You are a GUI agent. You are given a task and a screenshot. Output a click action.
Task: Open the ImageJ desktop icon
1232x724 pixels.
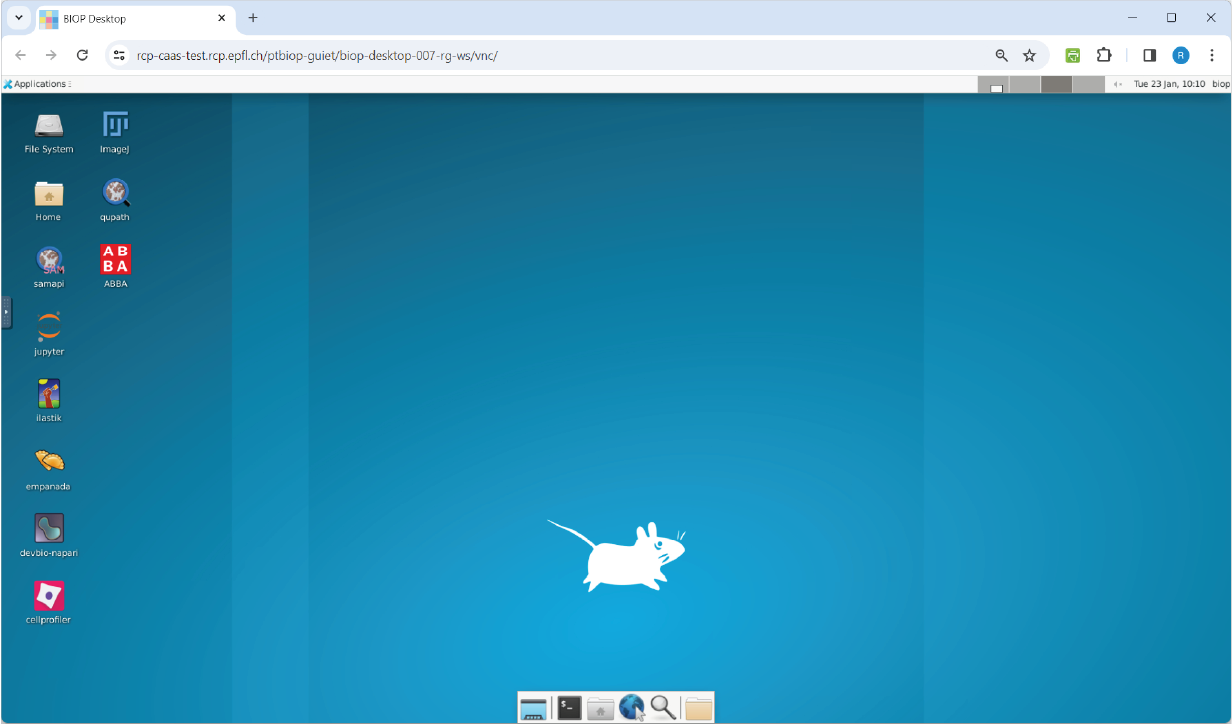coord(115,125)
